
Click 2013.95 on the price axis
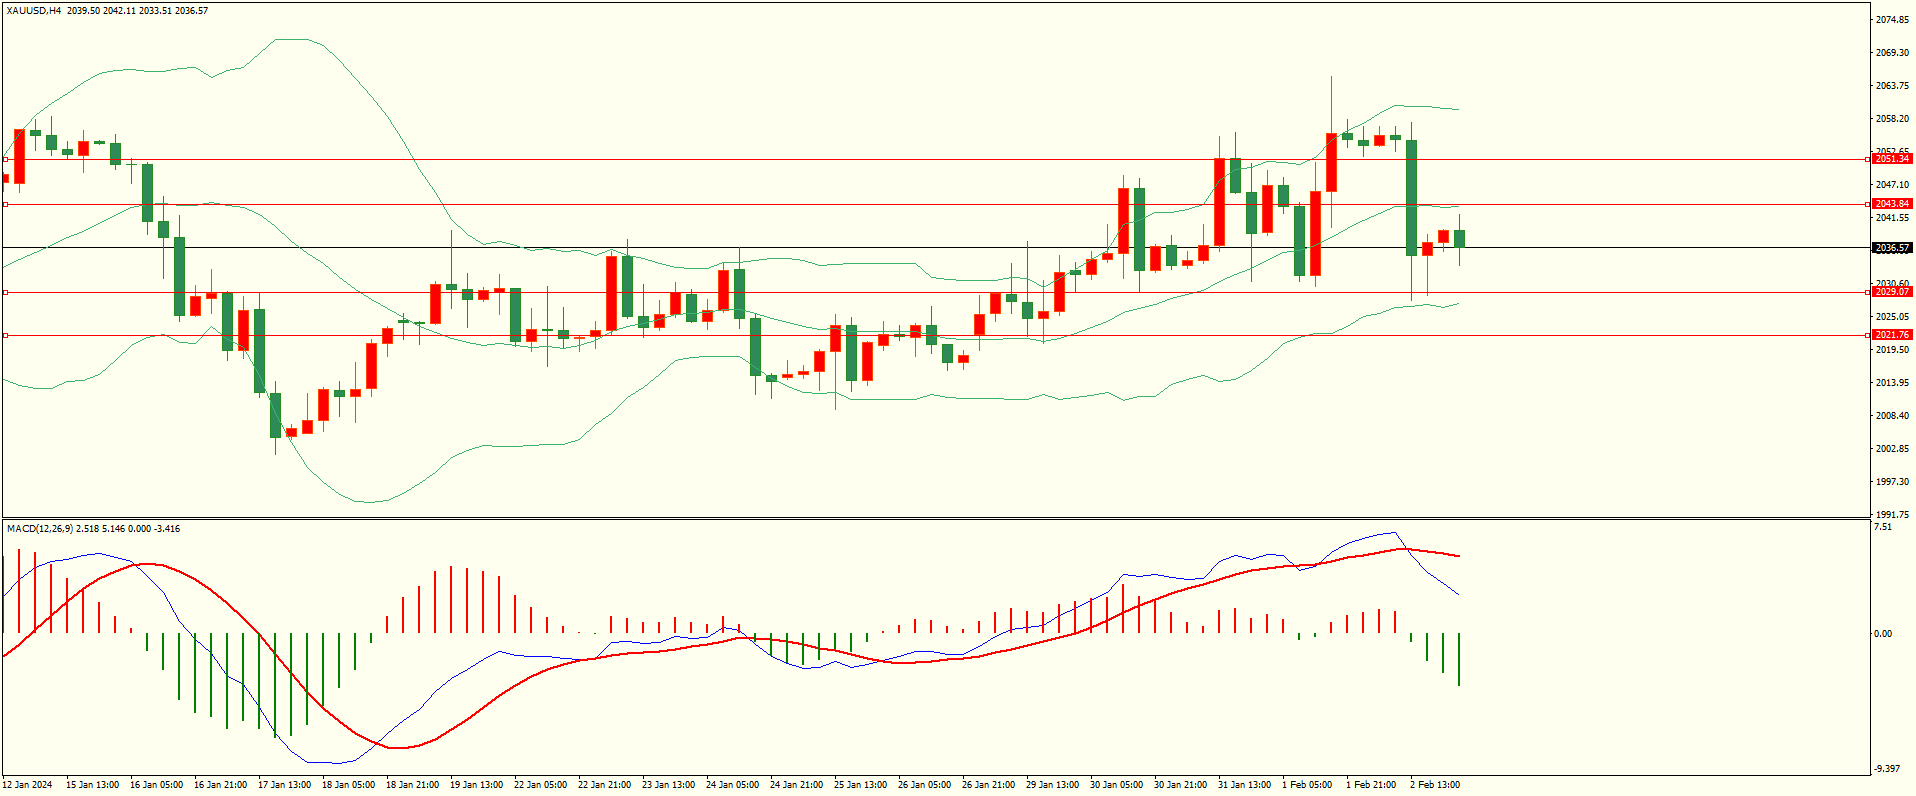pos(1892,383)
